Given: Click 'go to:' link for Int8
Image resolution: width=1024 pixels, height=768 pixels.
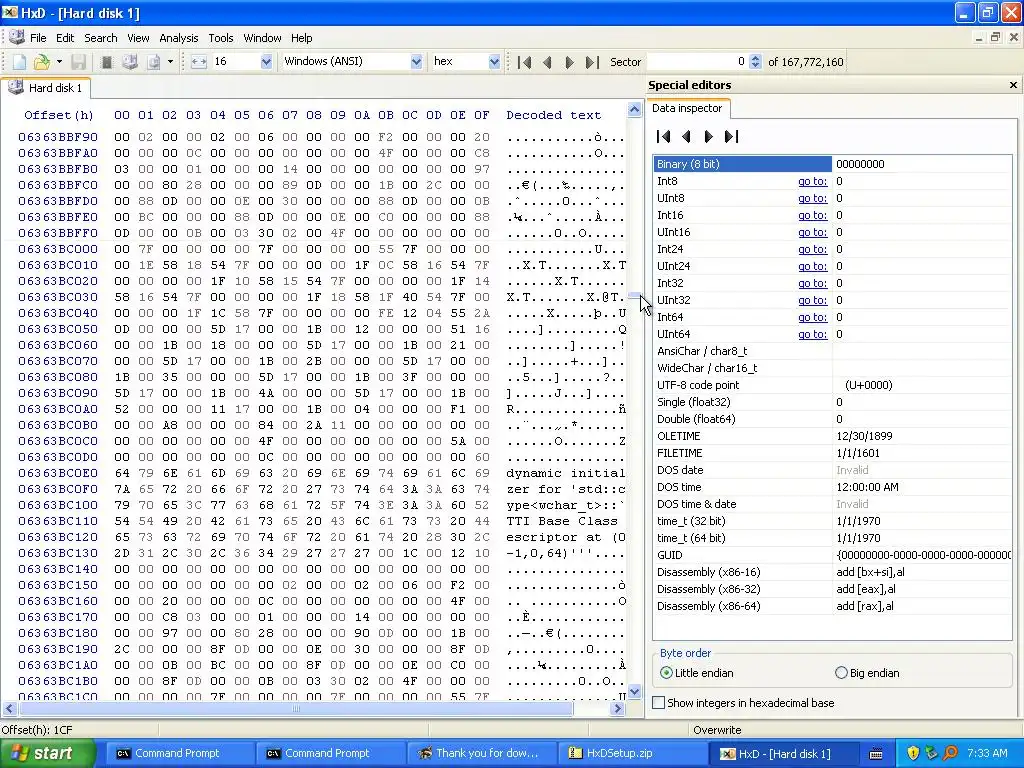Looking at the screenshot, I should click(812, 181).
